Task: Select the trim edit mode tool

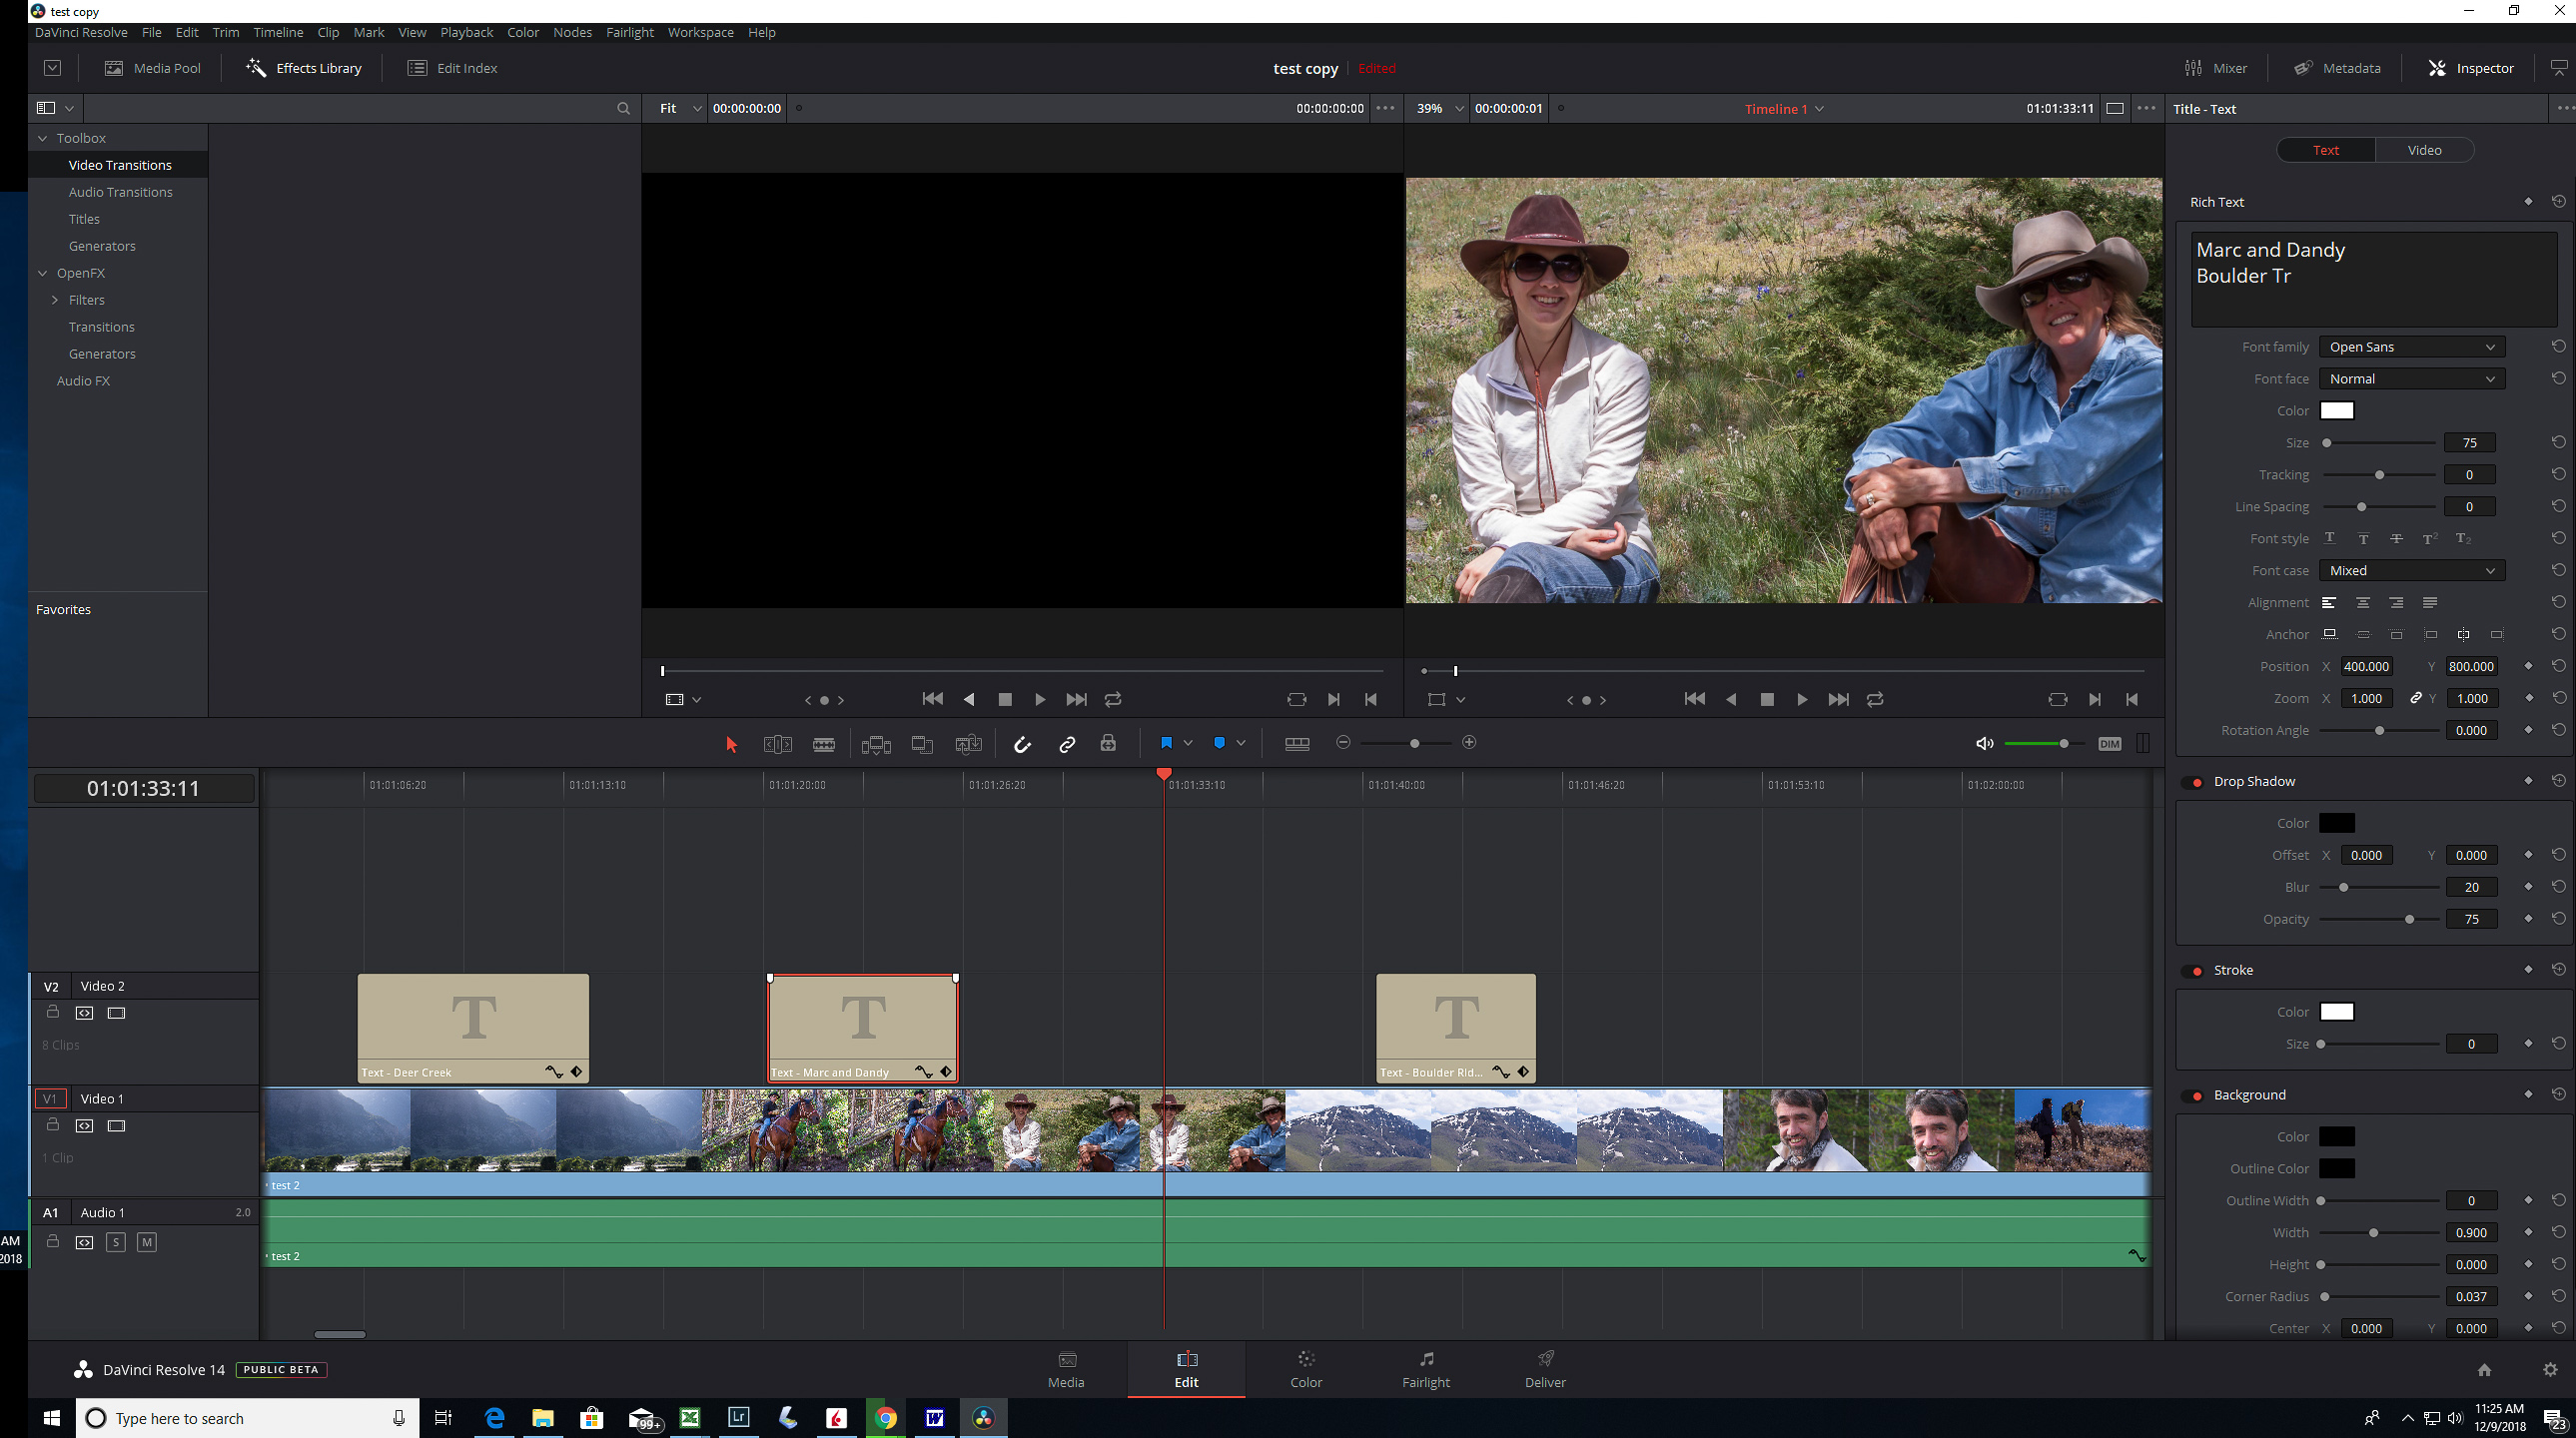Action: point(777,744)
